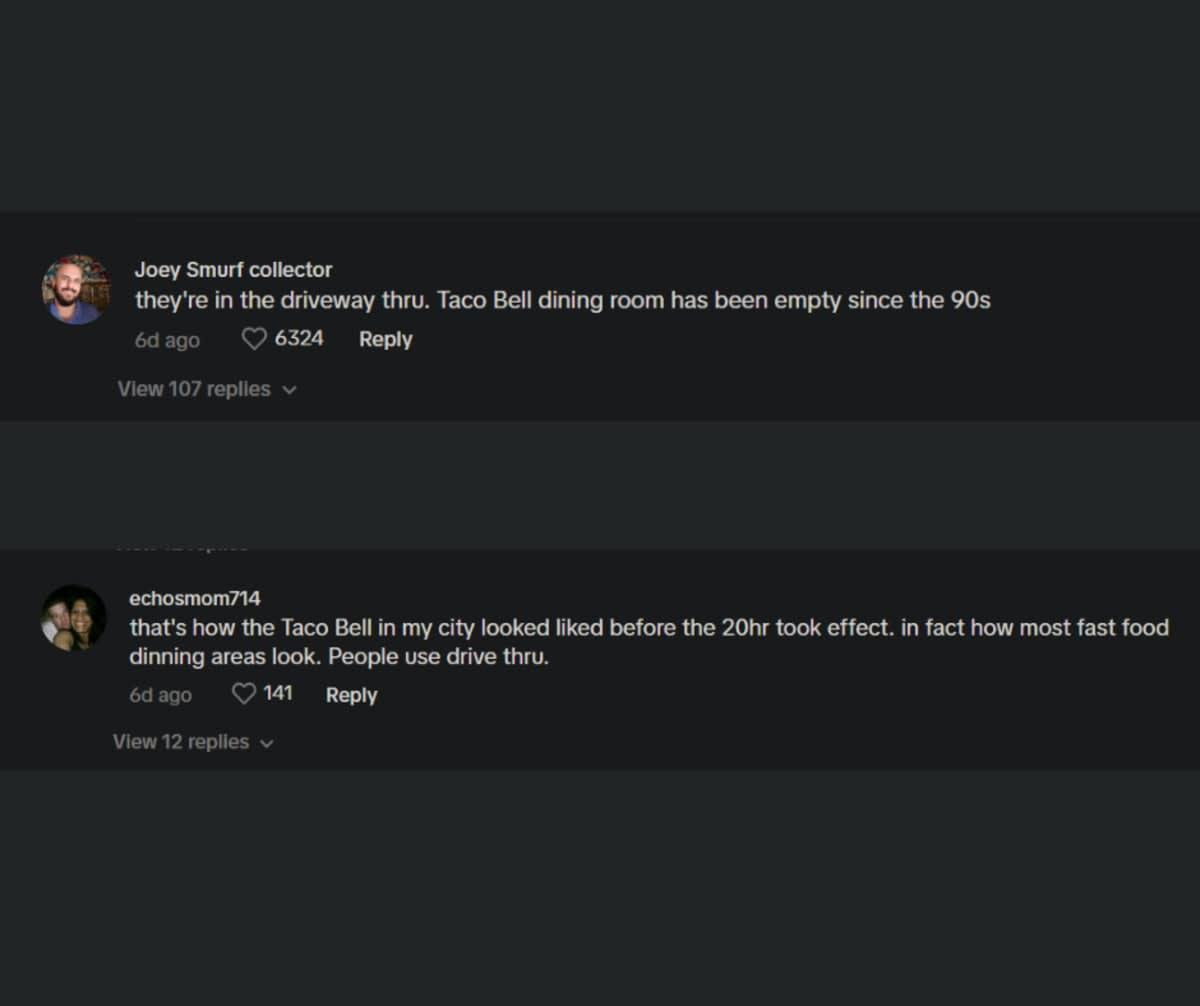Click the 141 like count
This screenshot has height=1006, width=1200.
(x=278, y=693)
